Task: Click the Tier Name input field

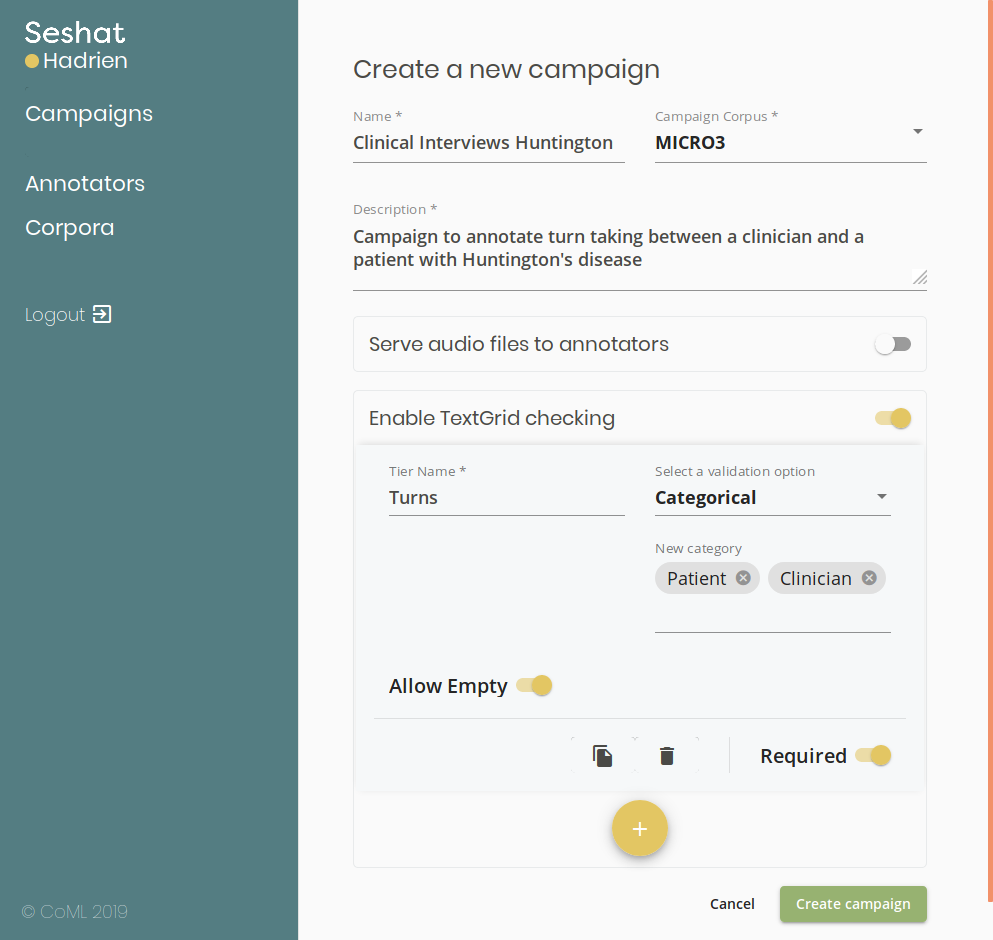Action: (507, 498)
